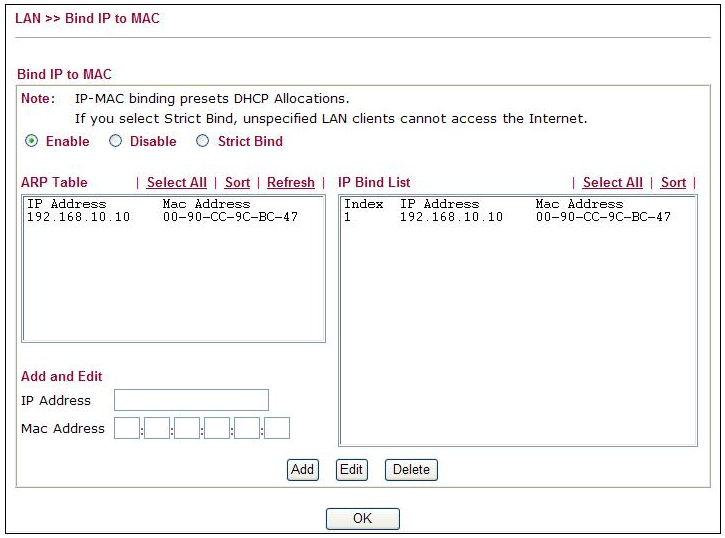
Task: Click the fifth Mac Address octet field
Action: click(247, 429)
